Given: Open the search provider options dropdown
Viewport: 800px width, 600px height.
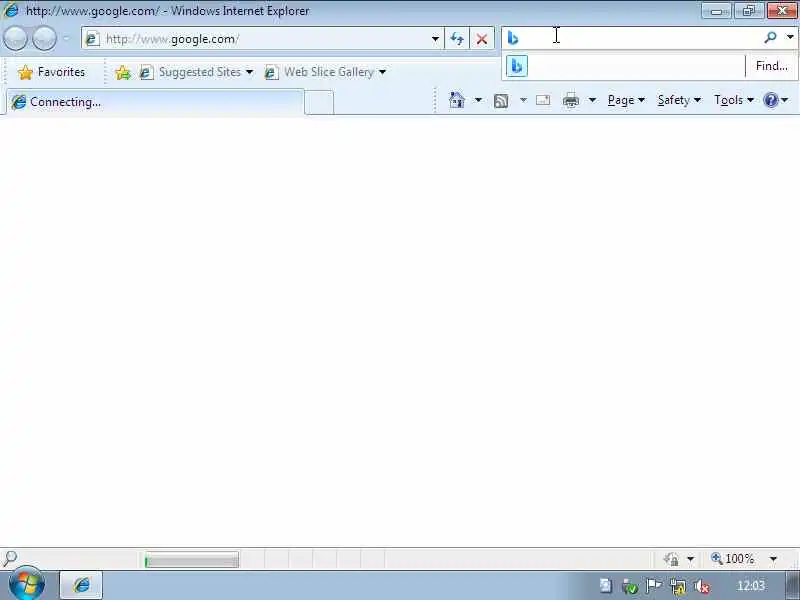Looking at the screenshot, I should pyautogui.click(x=790, y=37).
